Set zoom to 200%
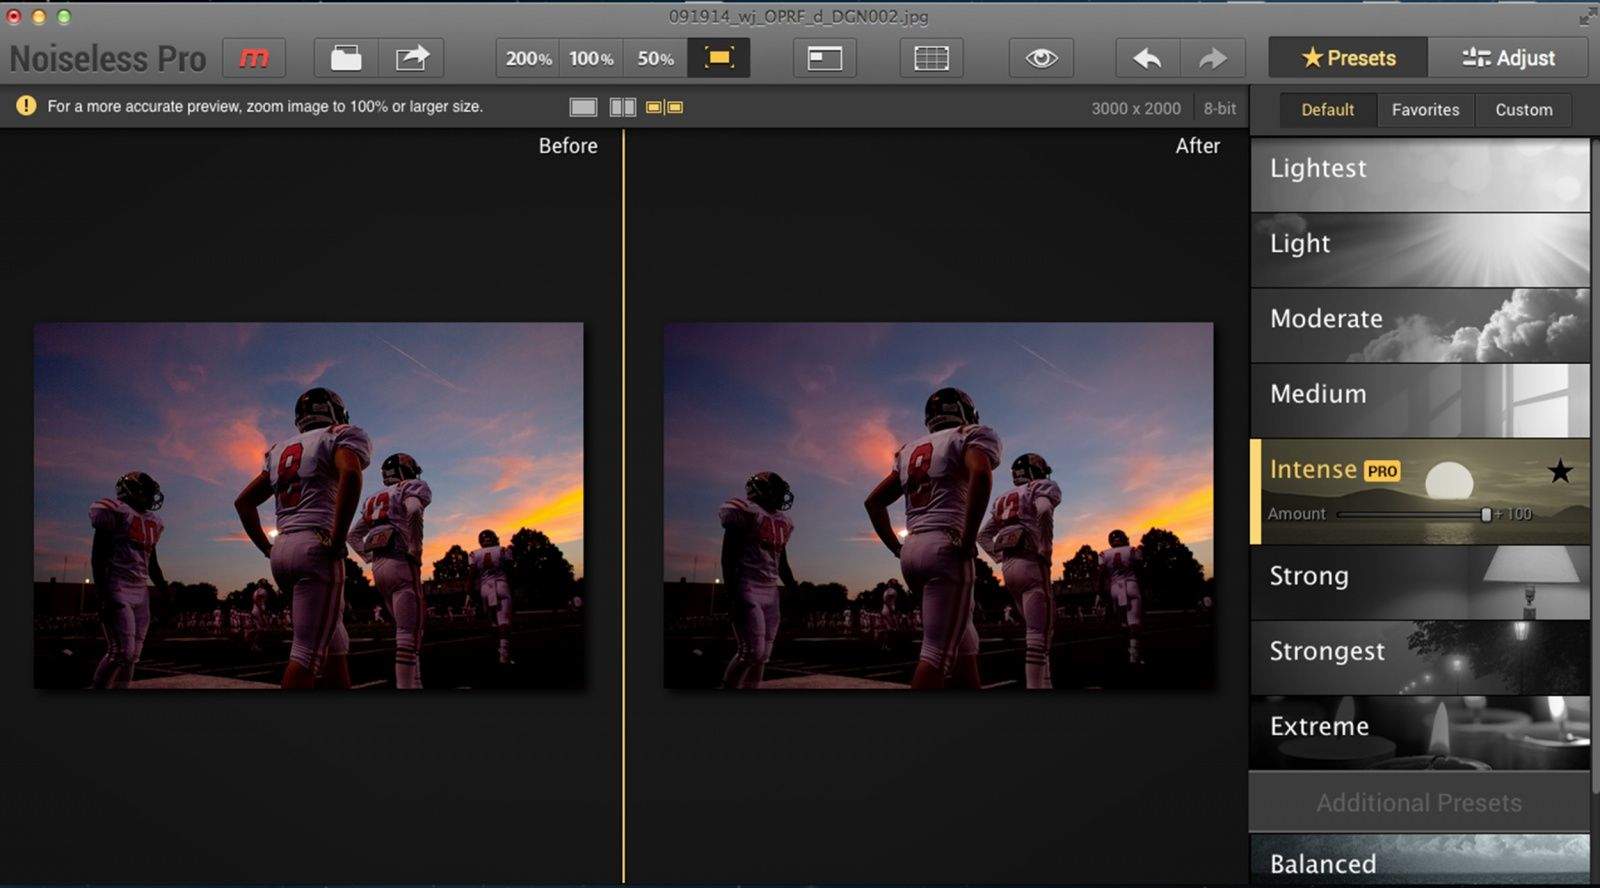1600x888 pixels. tap(528, 58)
